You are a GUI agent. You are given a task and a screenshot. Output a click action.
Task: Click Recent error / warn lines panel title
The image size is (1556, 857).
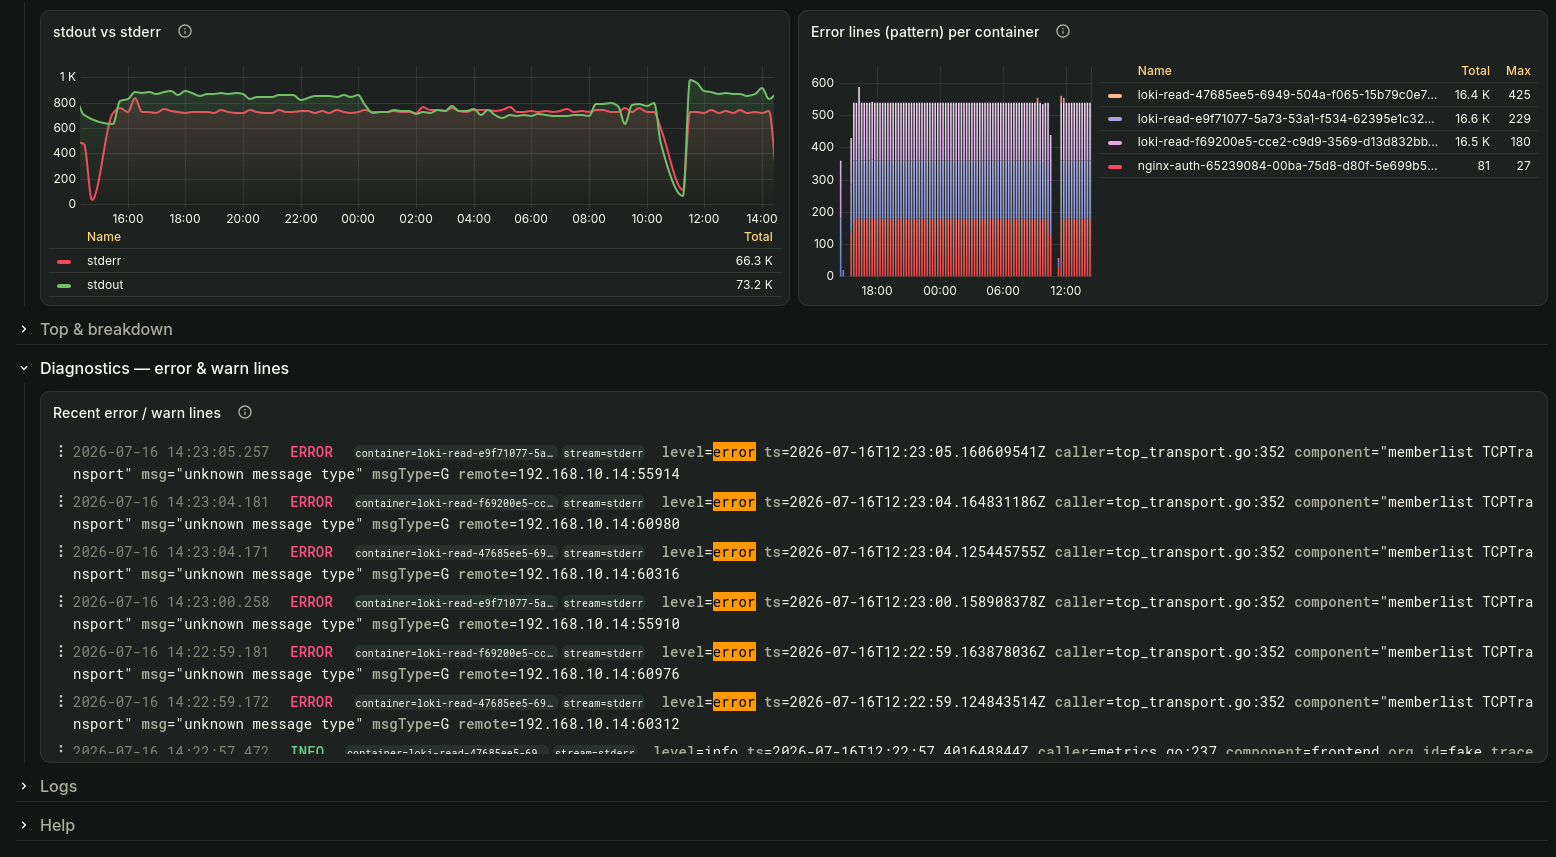pyautogui.click(x=137, y=413)
